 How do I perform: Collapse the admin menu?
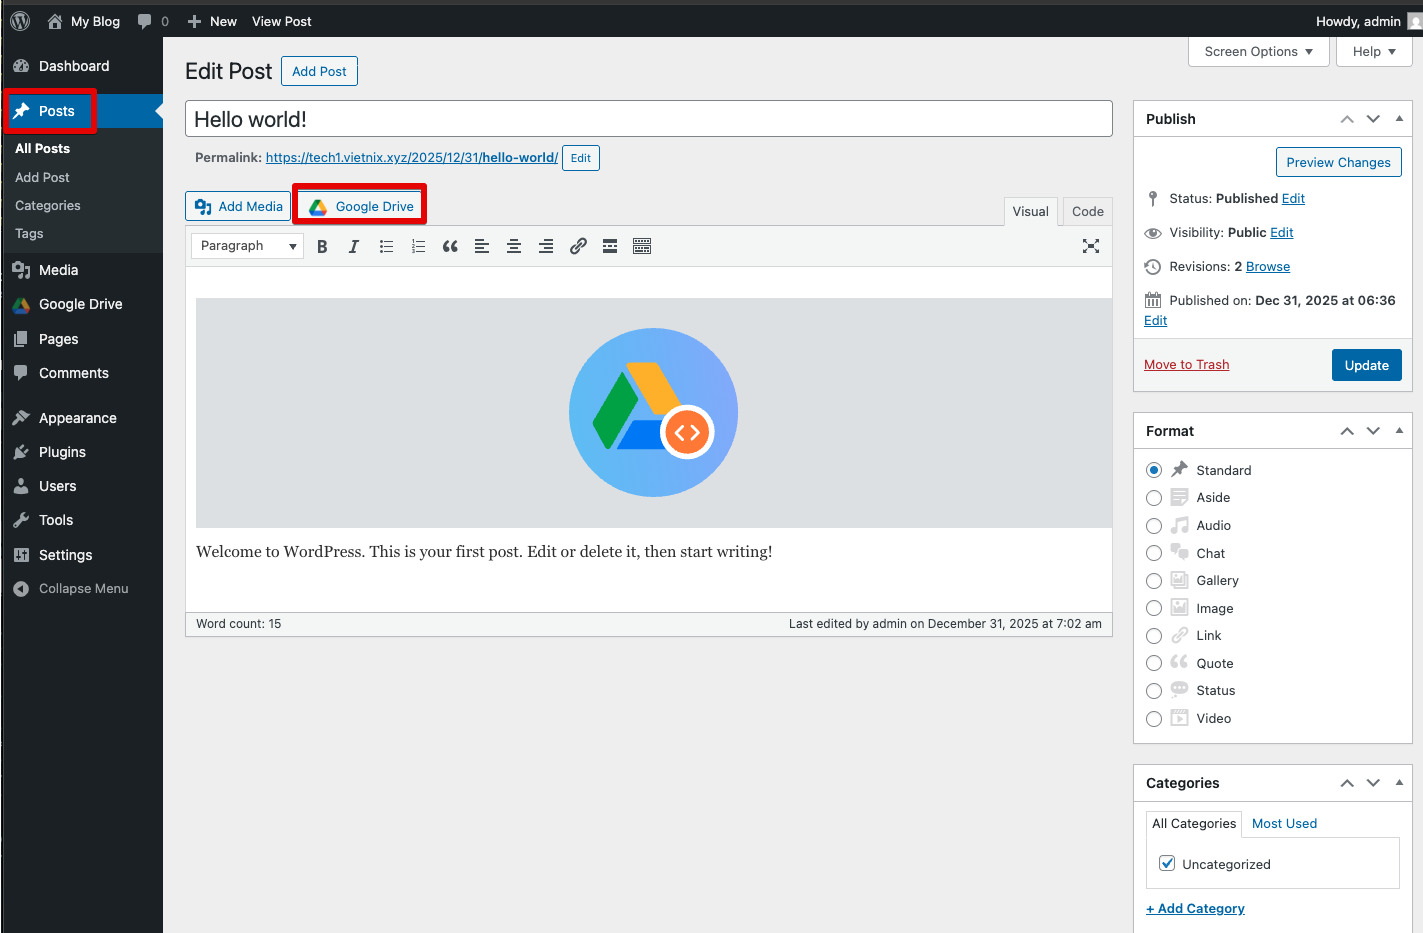tap(82, 589)
